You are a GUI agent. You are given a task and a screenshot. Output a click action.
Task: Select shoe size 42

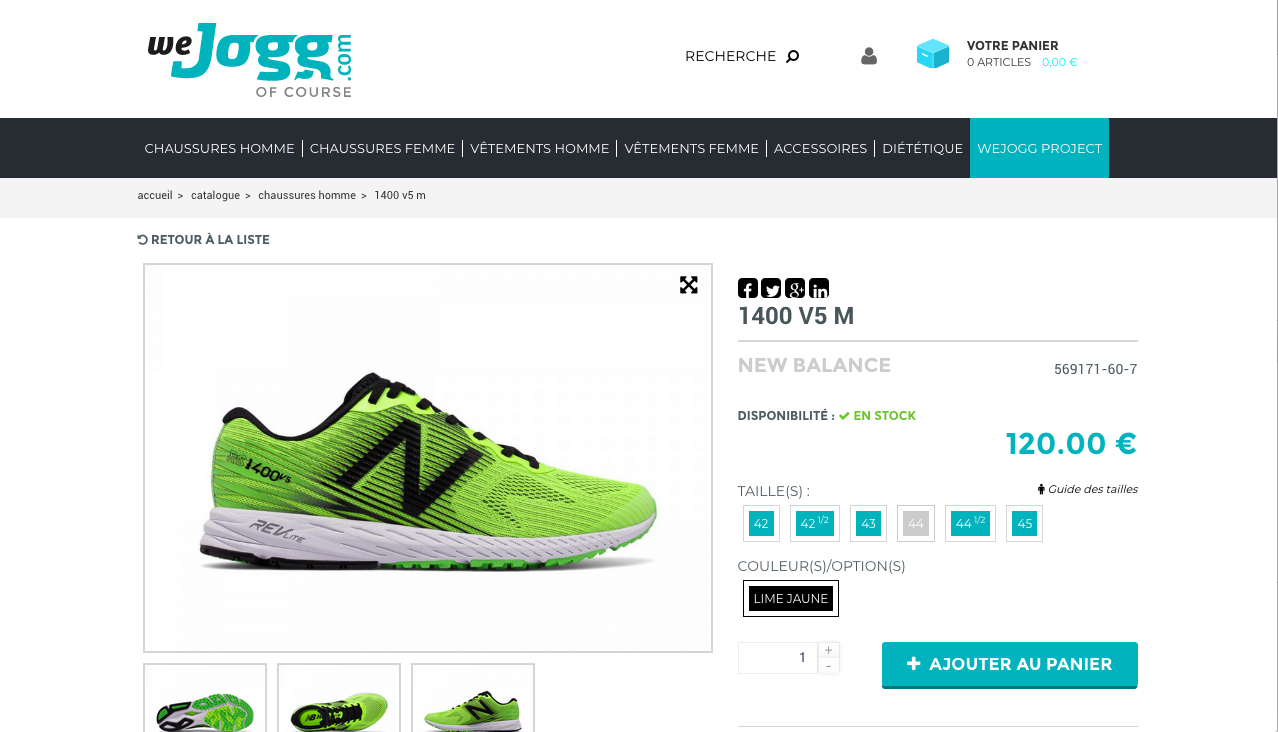761,523
